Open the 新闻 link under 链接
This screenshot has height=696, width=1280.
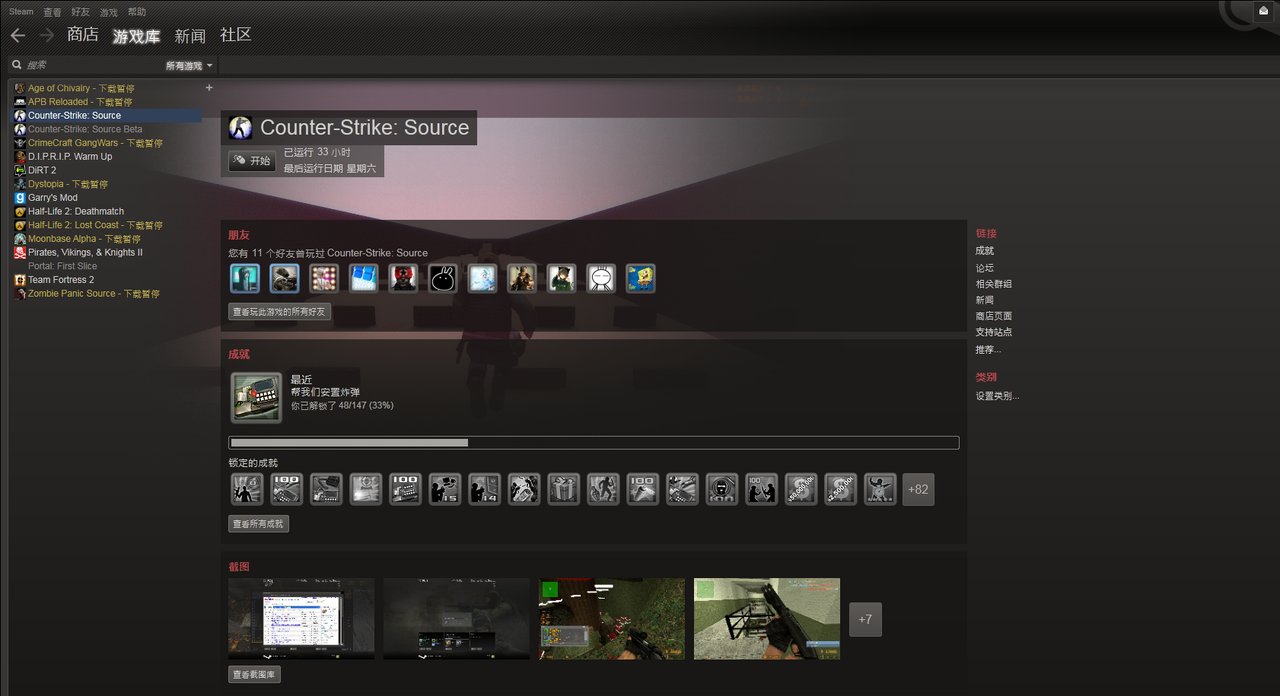985,300
